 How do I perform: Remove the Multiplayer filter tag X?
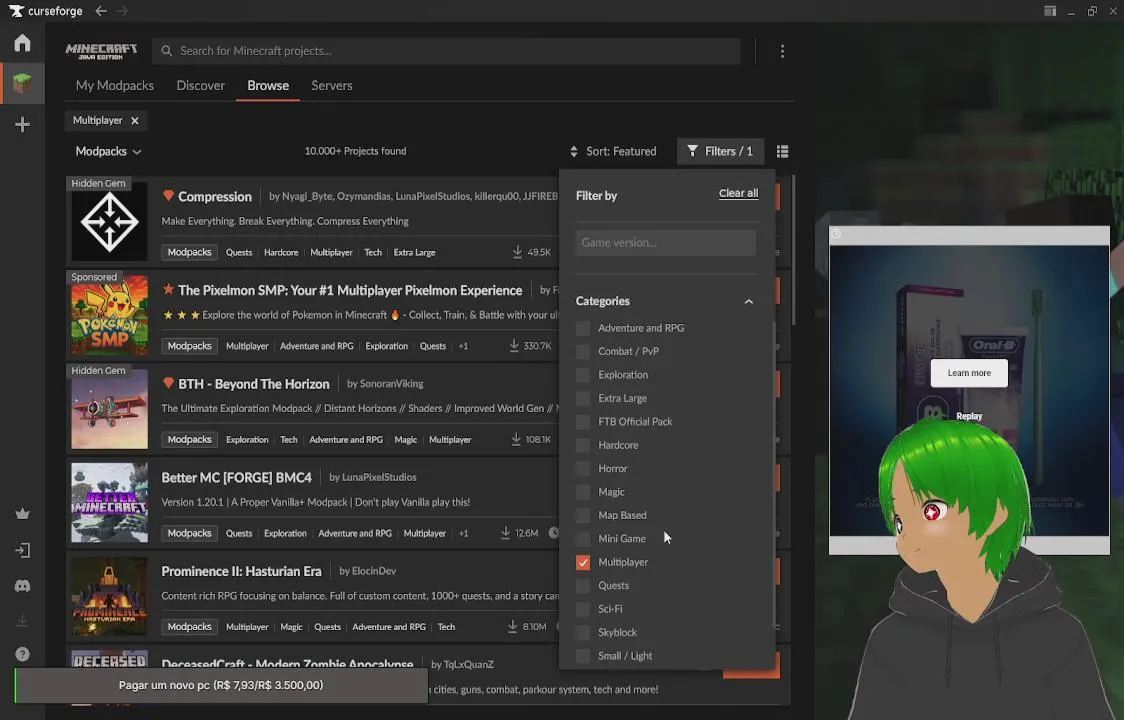(135, 120)
